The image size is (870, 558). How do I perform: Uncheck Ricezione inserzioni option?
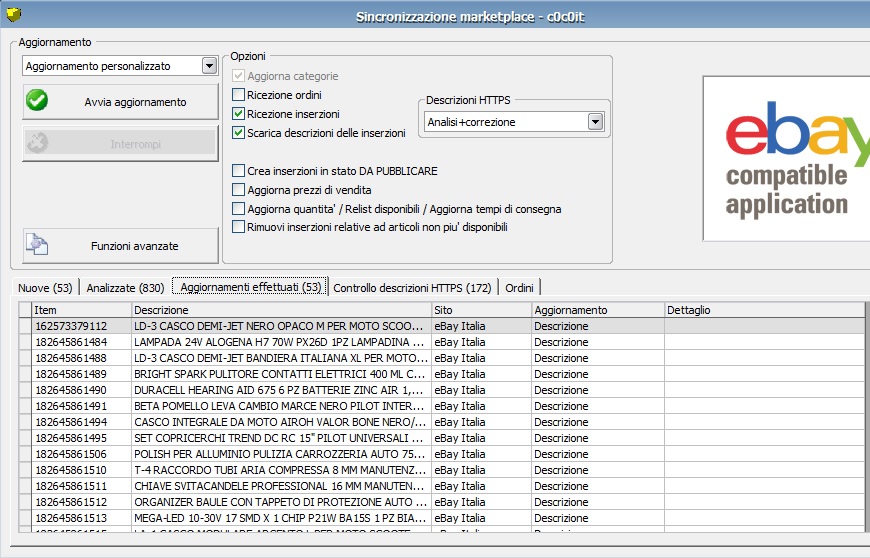pos(239,114)
